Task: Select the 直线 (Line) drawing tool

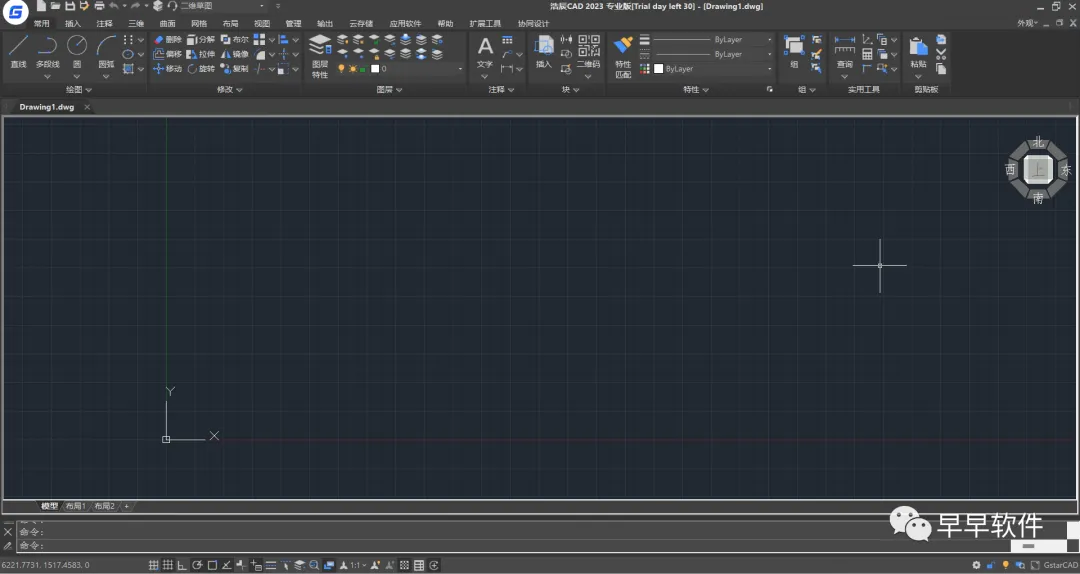Action: (x=19, y=52)
